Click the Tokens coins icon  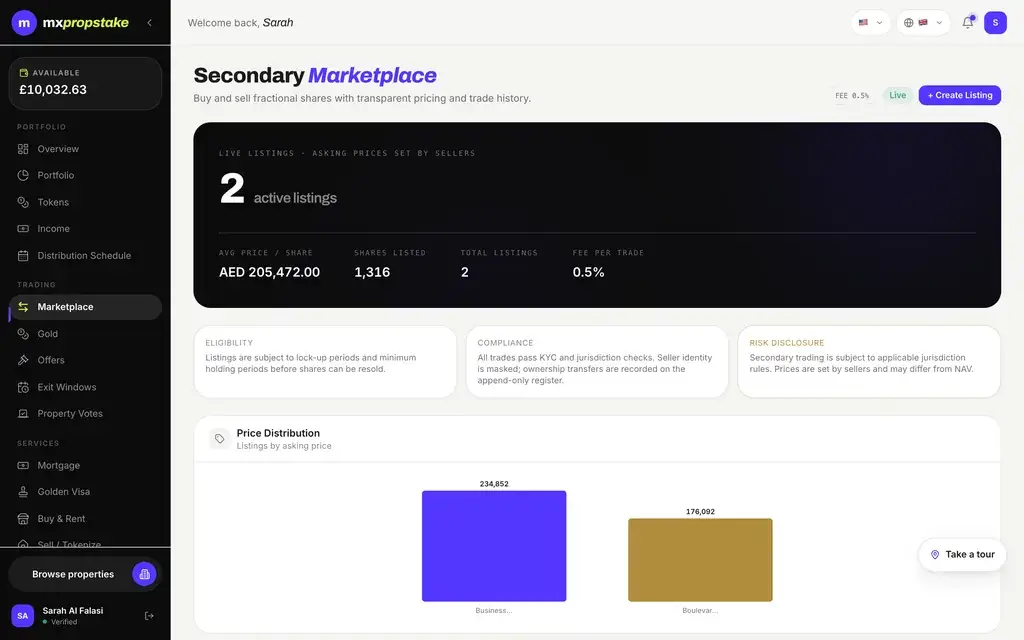23,202
